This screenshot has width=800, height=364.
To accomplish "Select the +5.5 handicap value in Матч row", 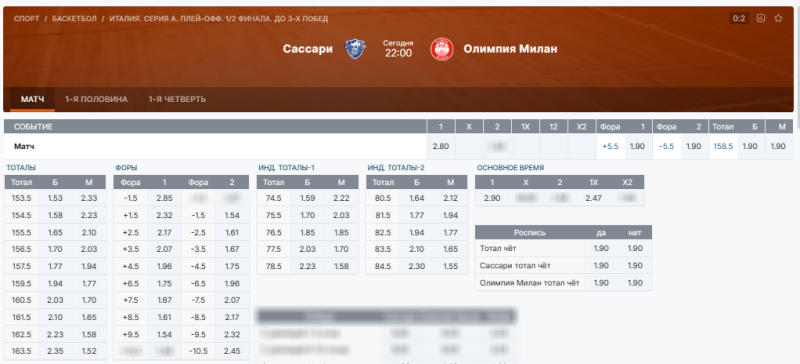I will tap(610, 147).
